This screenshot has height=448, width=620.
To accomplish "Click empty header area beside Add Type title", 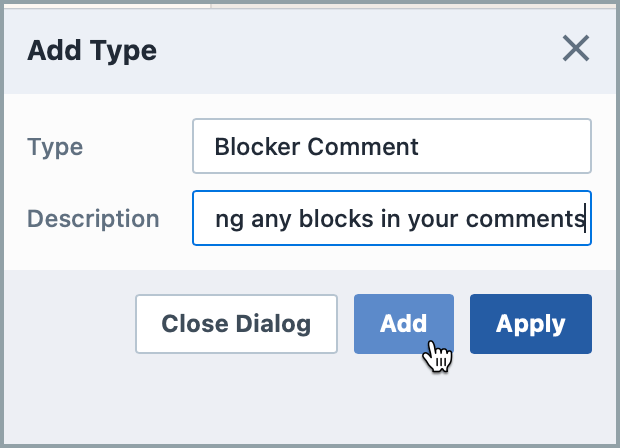I will [350, 50].
